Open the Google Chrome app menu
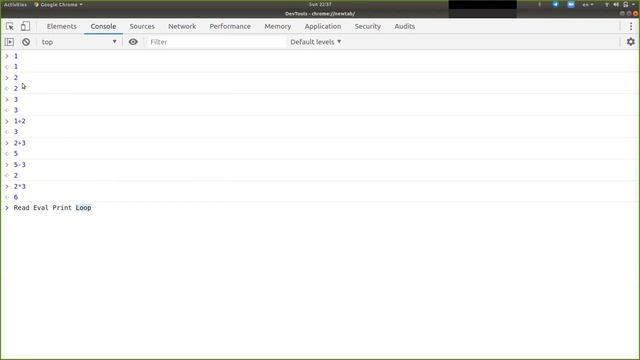This screenshot has height=360, width=640. [x=58, y=4]
